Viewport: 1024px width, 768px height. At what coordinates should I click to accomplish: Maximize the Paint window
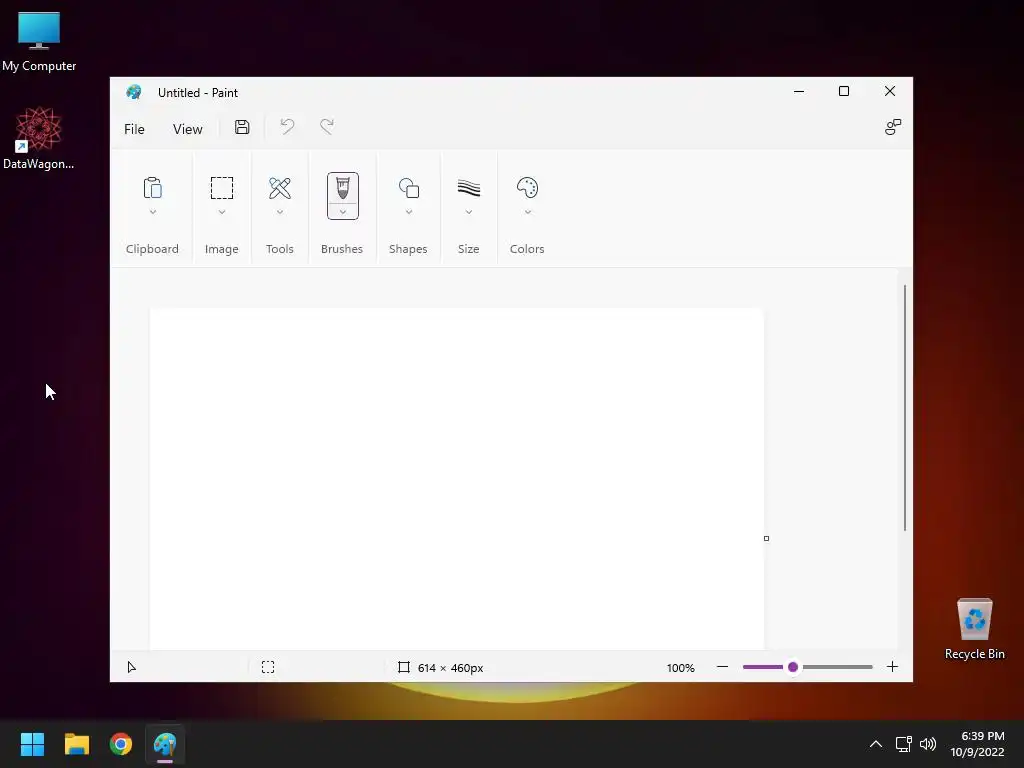tap(844, 91)
